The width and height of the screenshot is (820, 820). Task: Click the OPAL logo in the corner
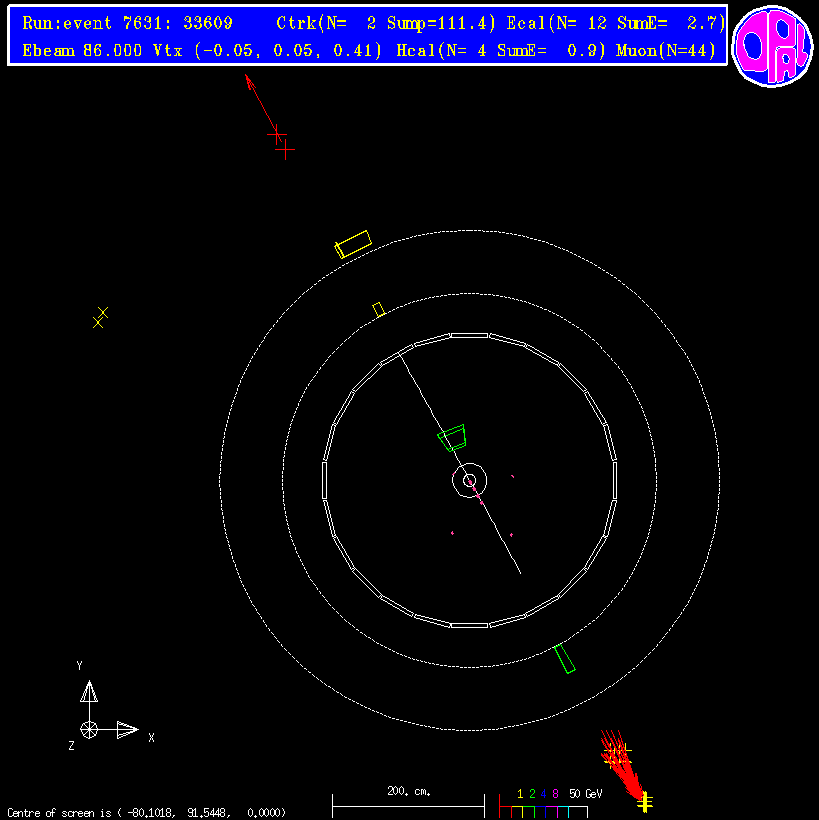point(772,45)
